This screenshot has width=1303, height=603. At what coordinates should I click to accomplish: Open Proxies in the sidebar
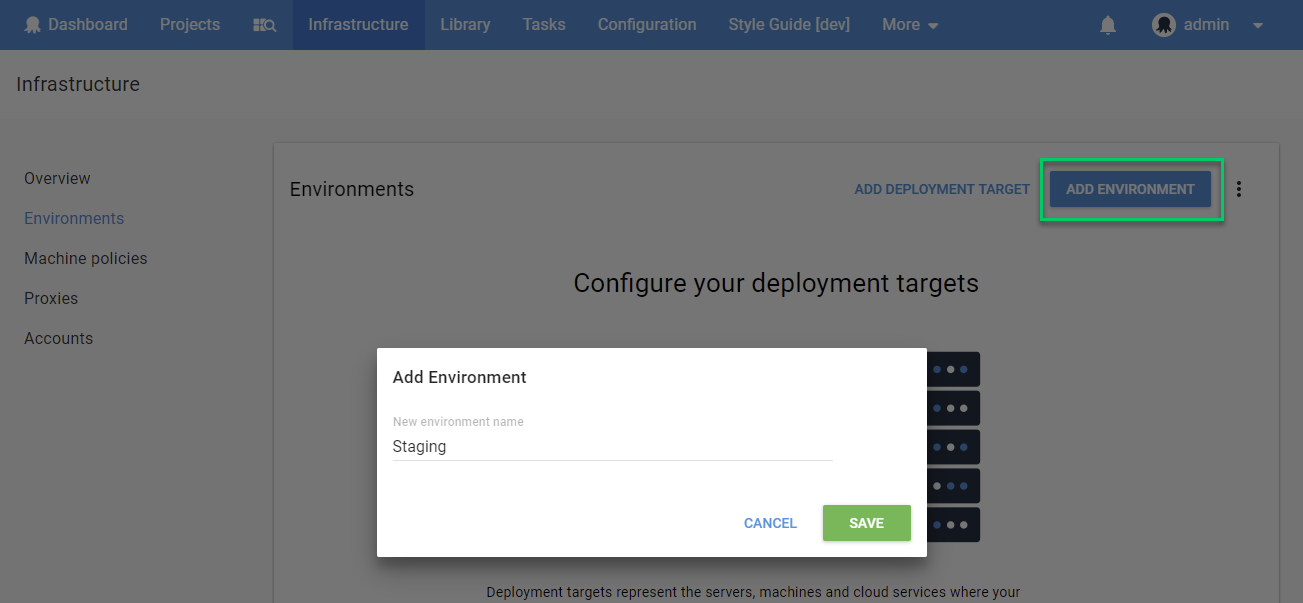(51, 298)
